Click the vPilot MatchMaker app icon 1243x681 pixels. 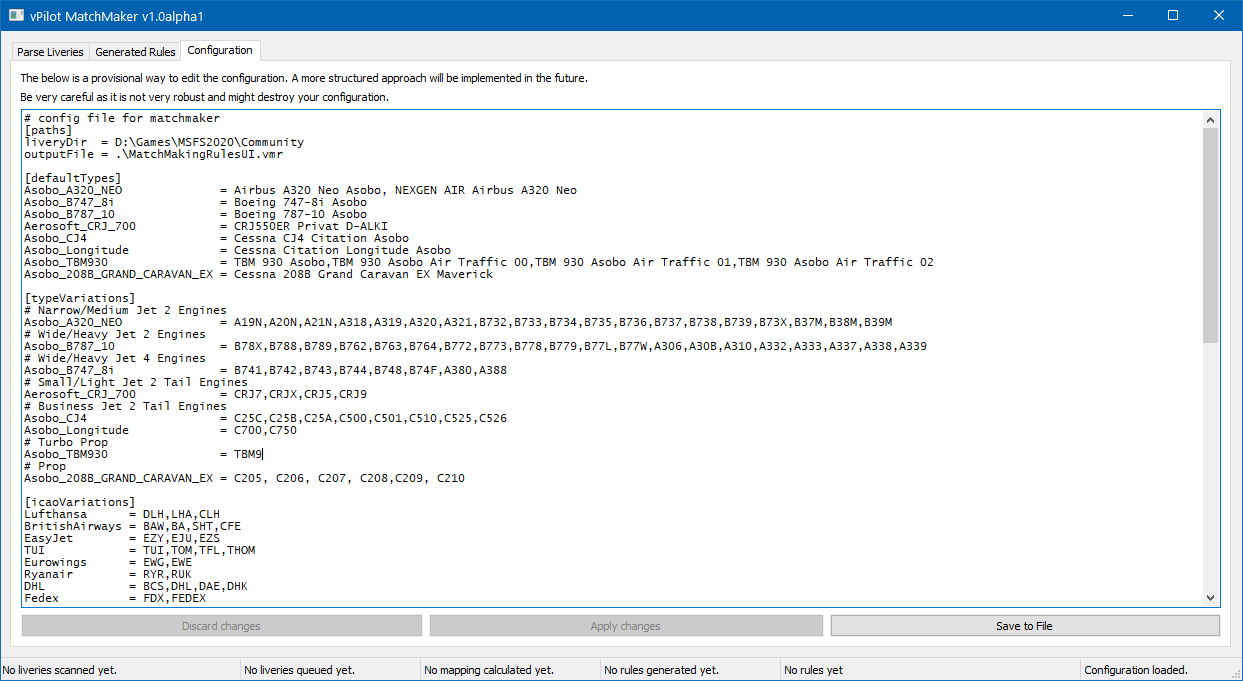[16, 15]
